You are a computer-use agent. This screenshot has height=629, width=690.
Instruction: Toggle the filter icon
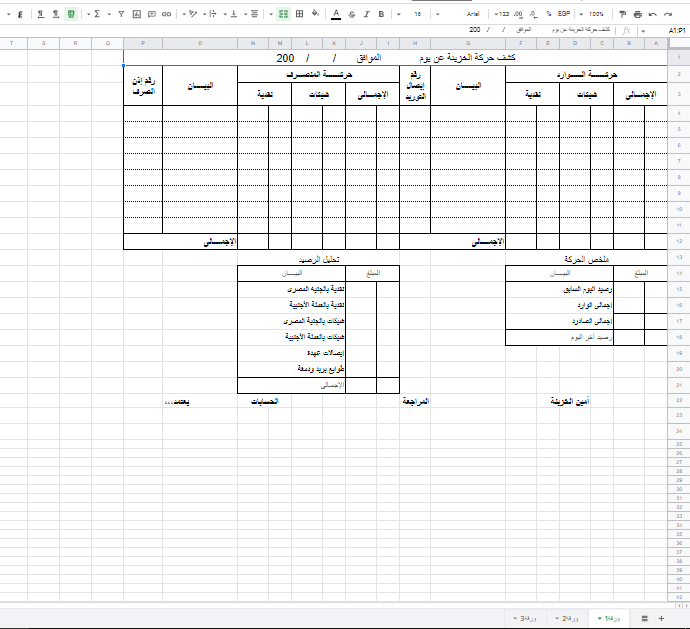click(121, 15)
